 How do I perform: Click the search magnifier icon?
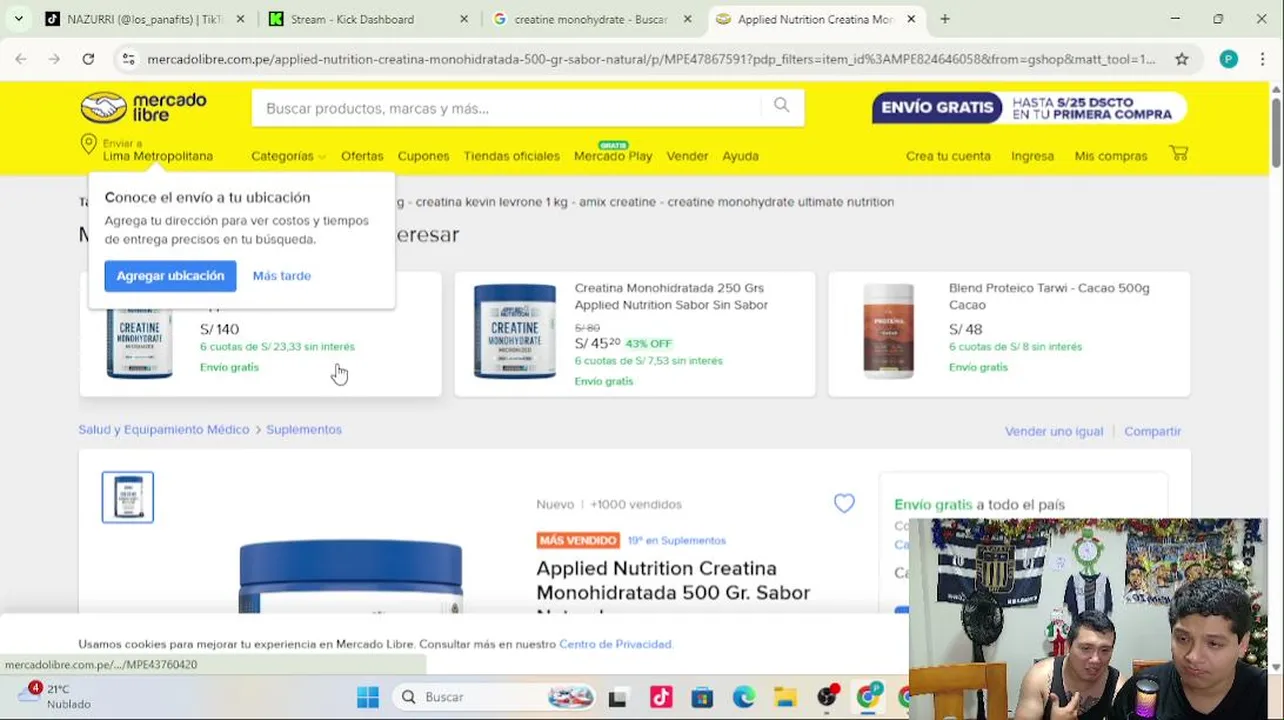point(781,105)
